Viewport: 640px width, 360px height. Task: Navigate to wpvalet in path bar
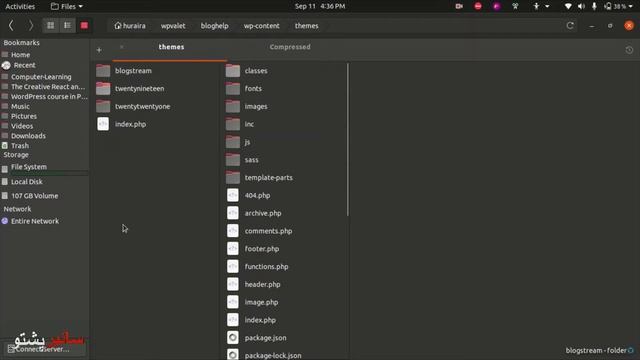(x=173, y=26)
